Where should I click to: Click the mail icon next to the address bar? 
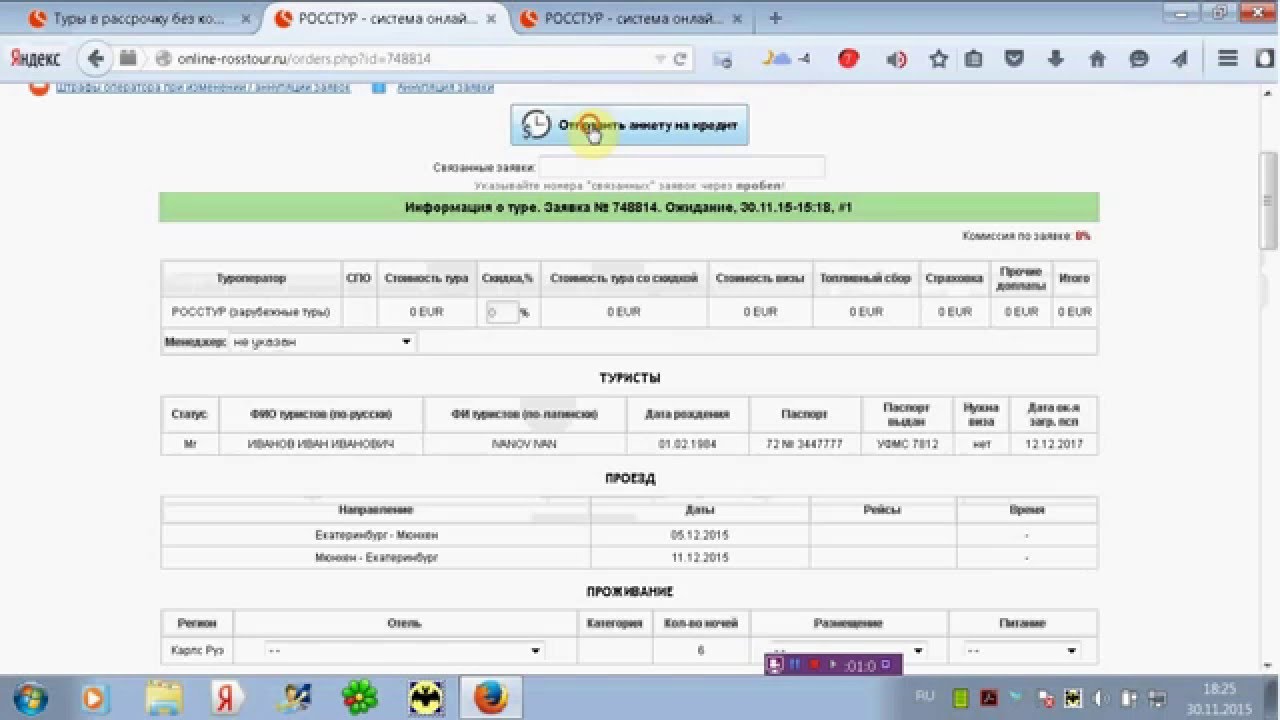pyautogui.click(x=722, y=60)
